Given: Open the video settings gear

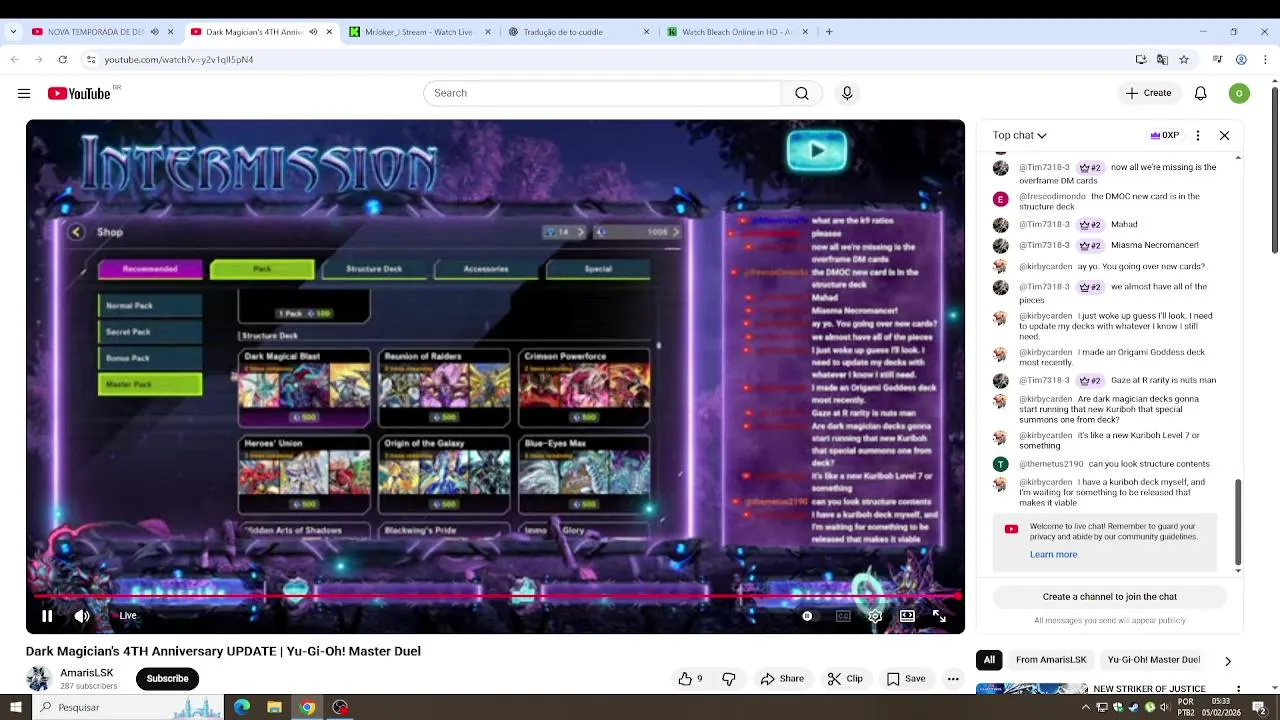Looking at the screenshot, I should 875,616.
